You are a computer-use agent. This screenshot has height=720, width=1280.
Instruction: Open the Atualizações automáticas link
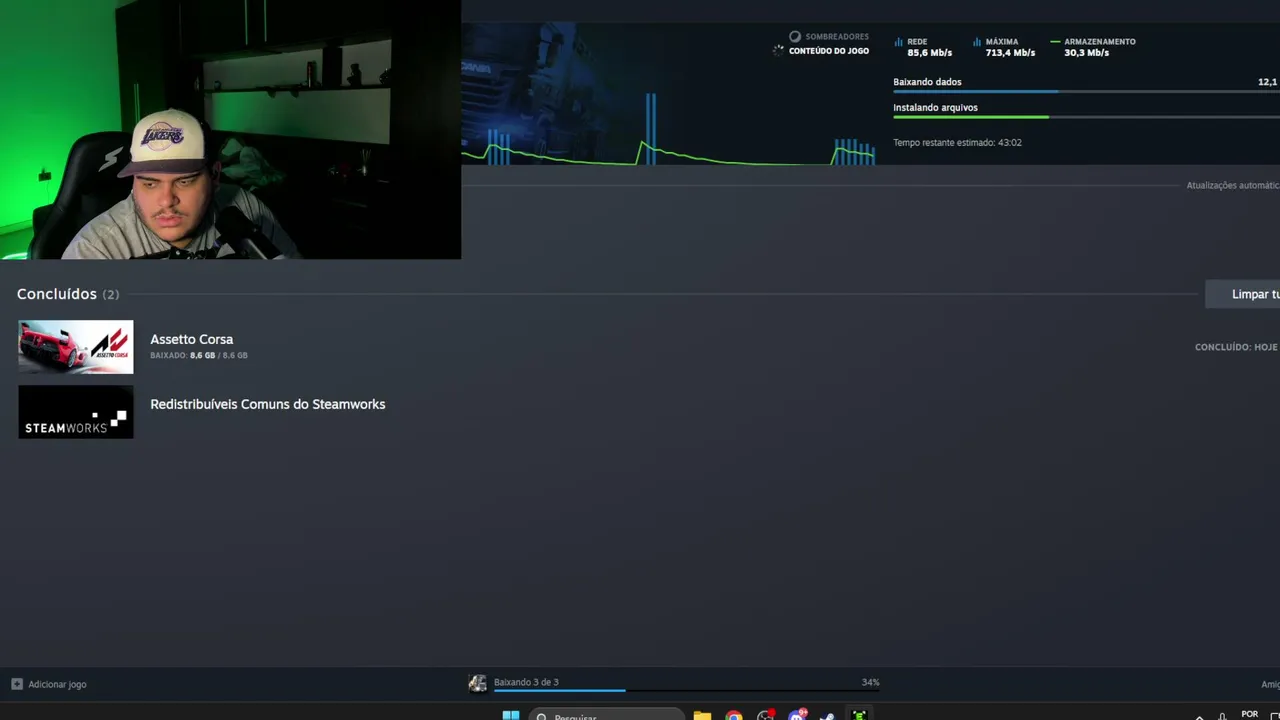coord(1233,185)
